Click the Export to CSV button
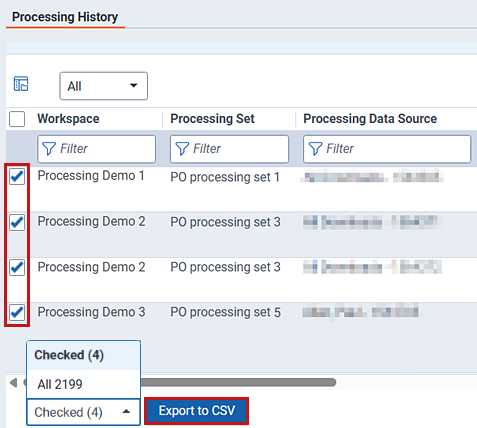The height and width of the screenshot is (428, 477). tap(197, 411)
